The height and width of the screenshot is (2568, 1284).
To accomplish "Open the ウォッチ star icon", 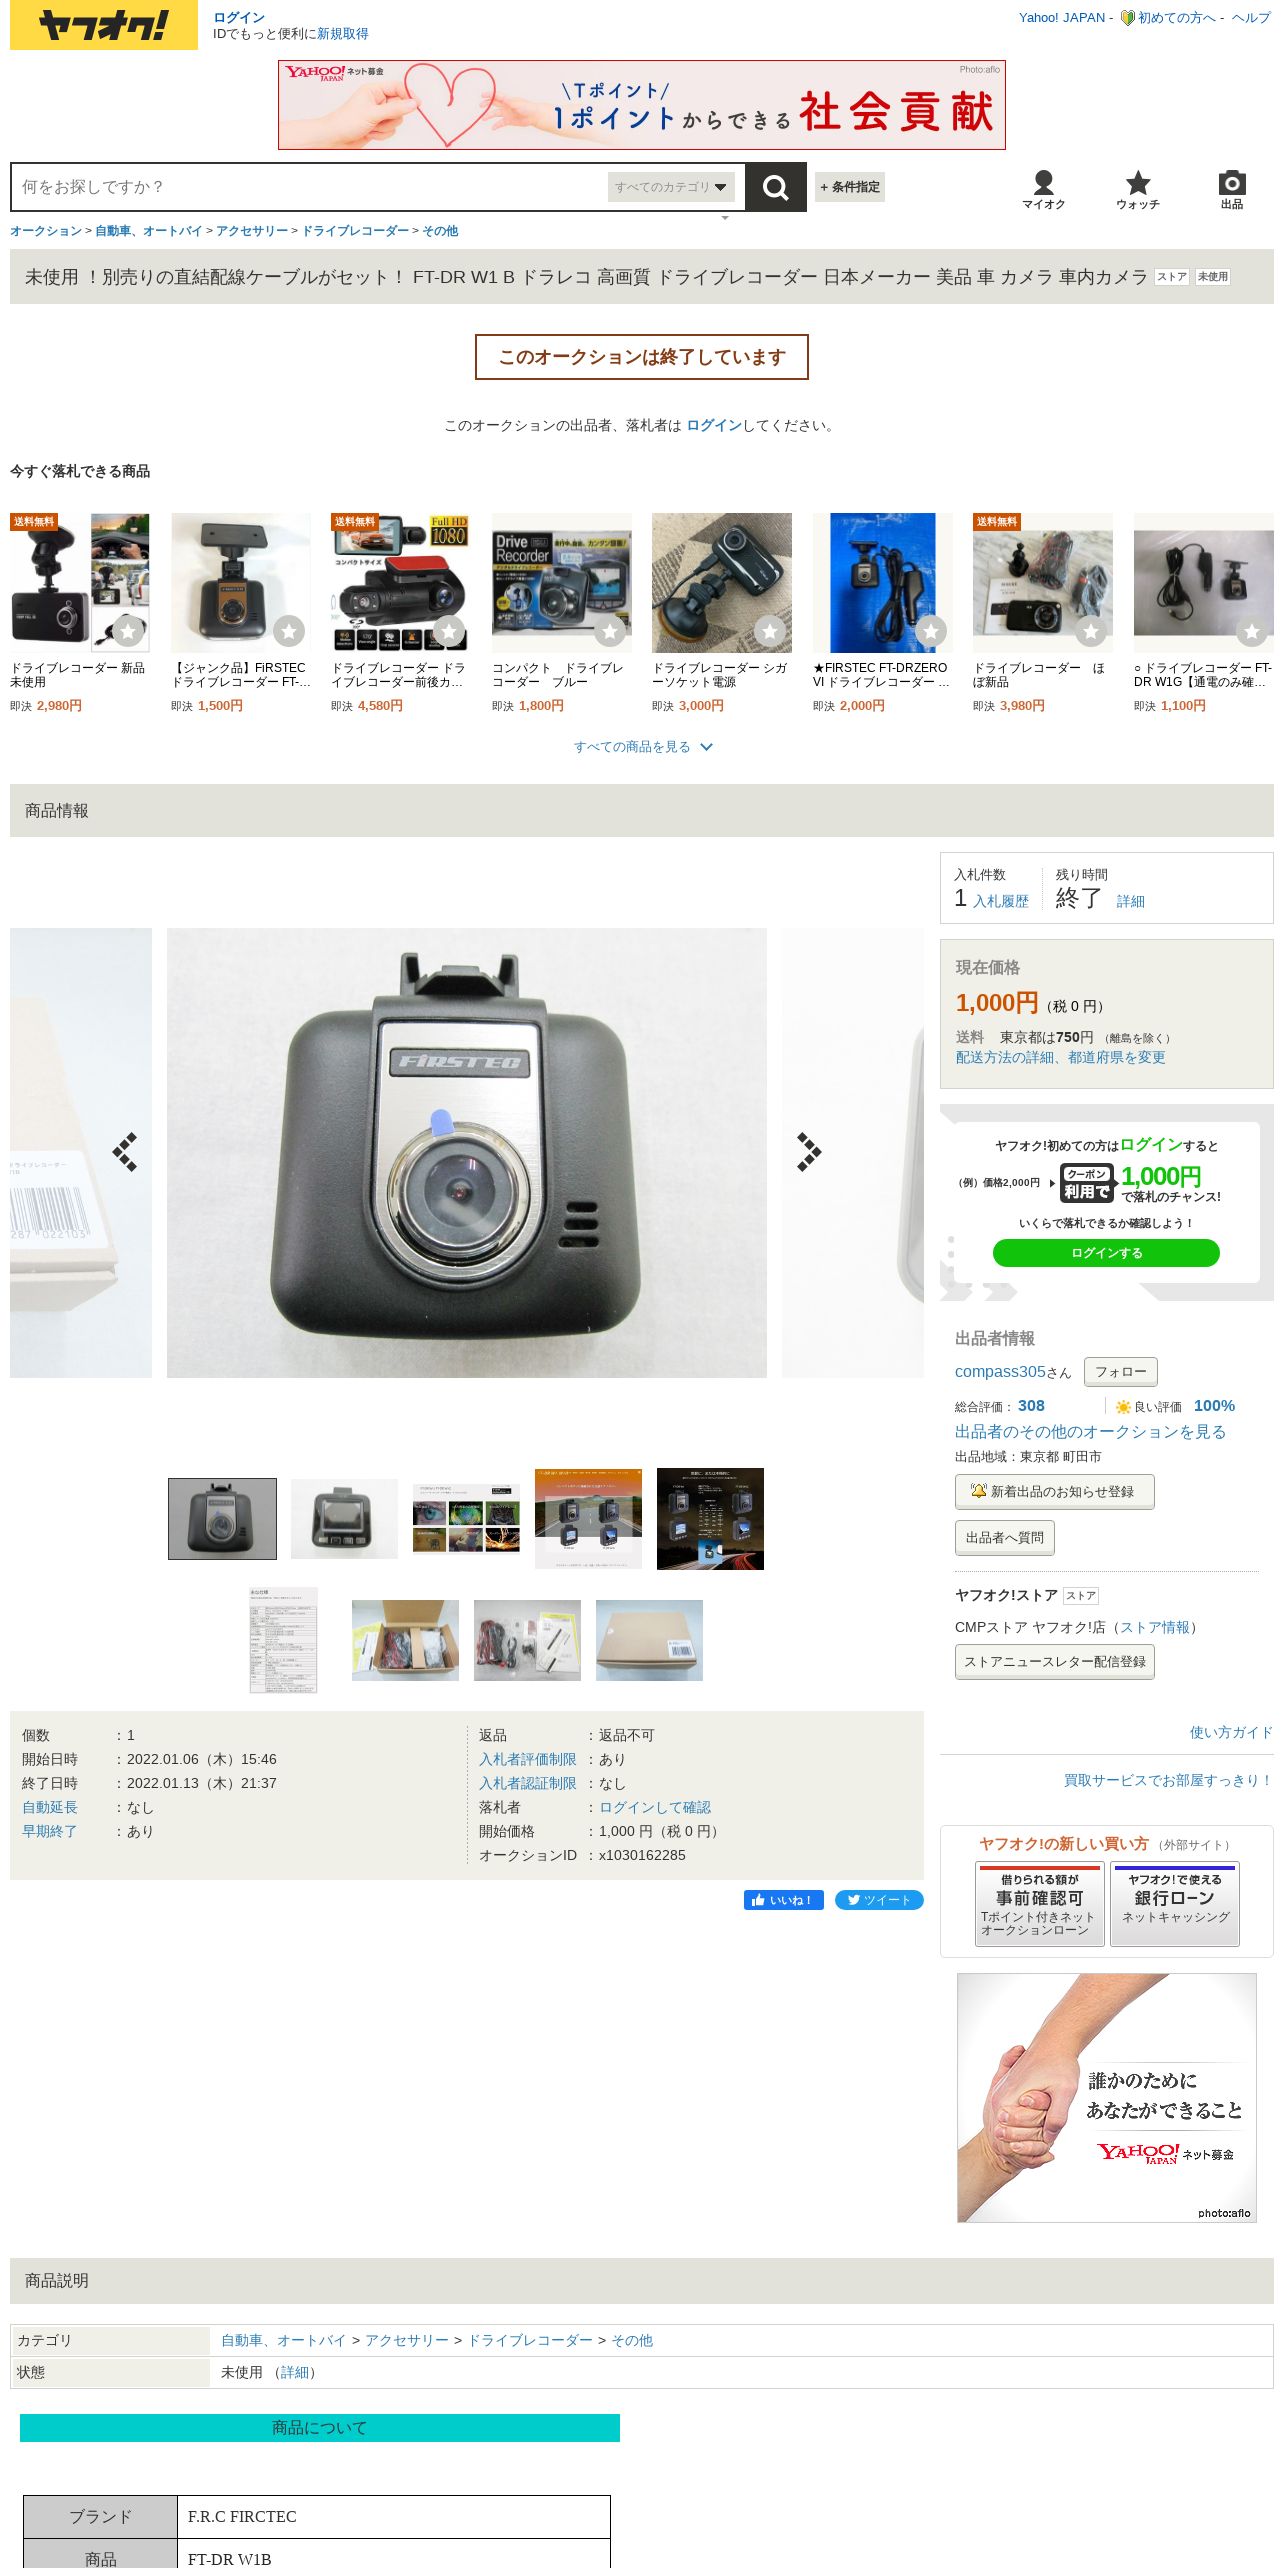I will (x=1138, y=189).
